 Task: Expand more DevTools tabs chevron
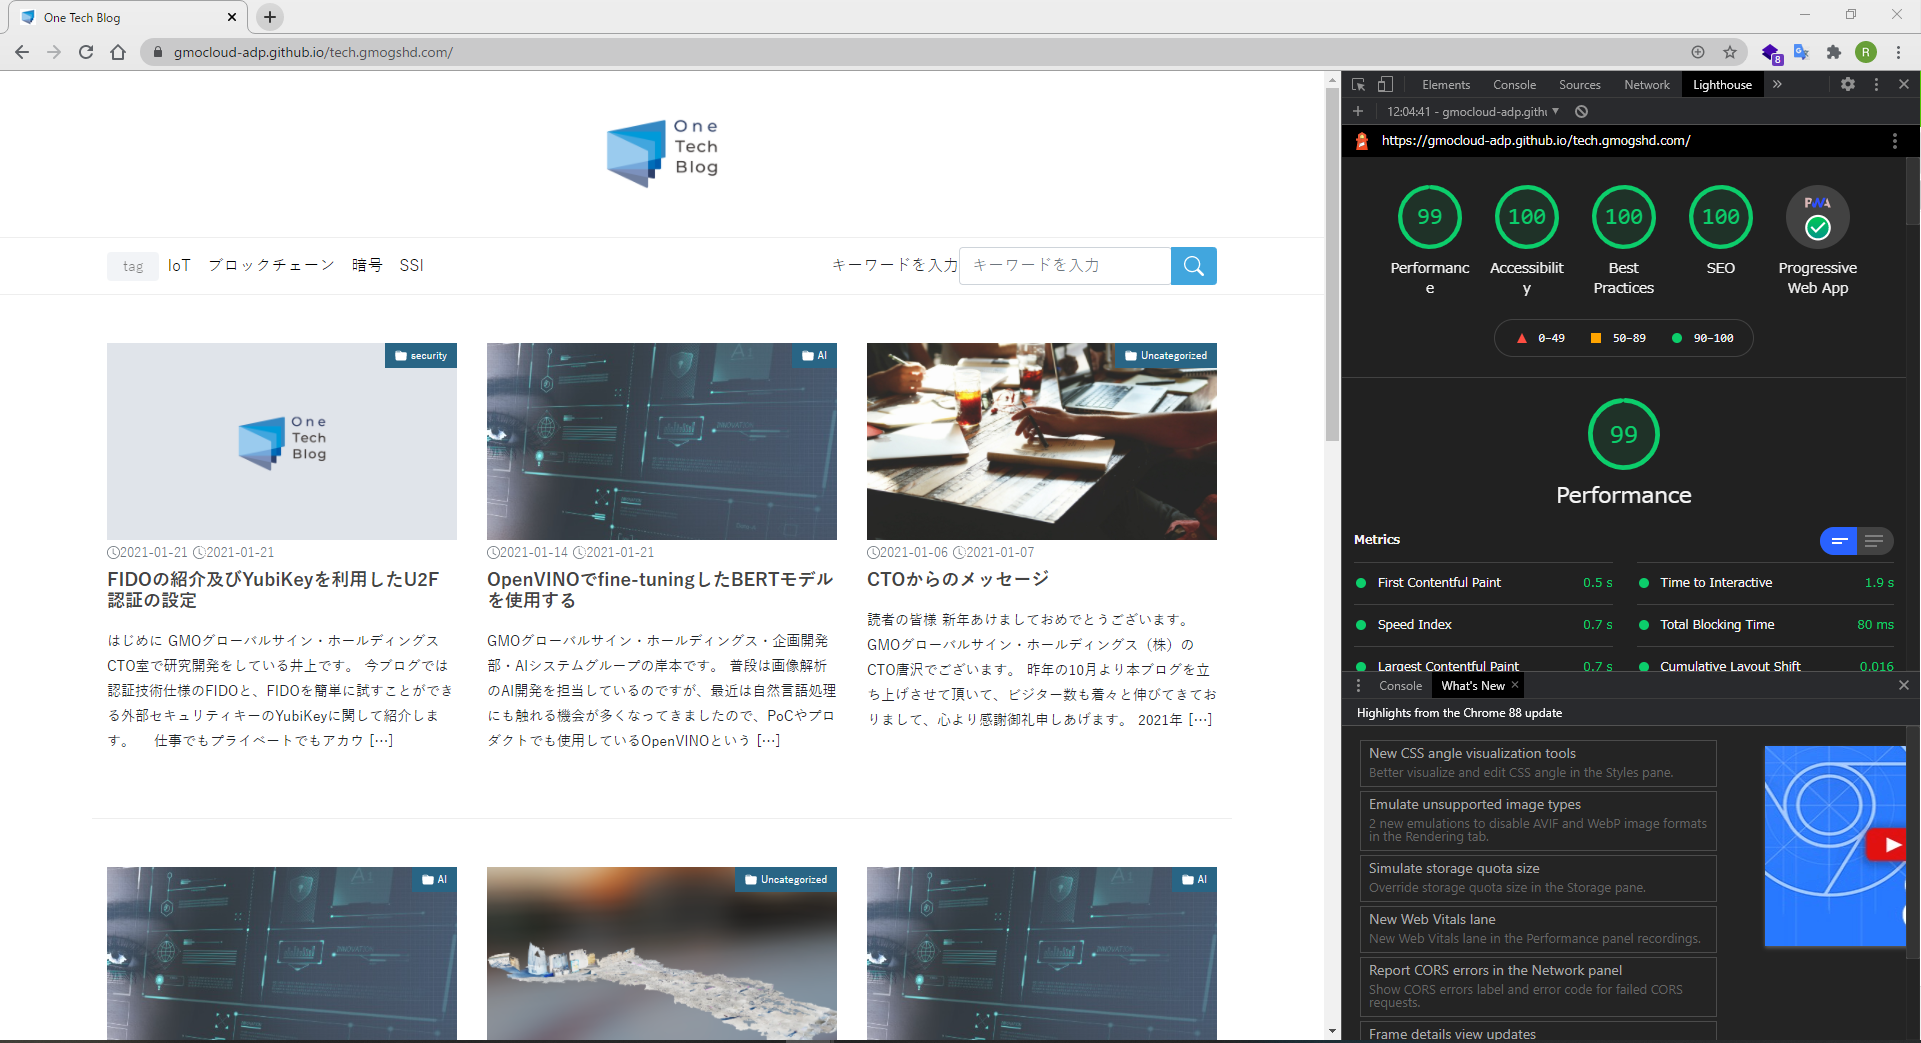(x=1777, y=85)
